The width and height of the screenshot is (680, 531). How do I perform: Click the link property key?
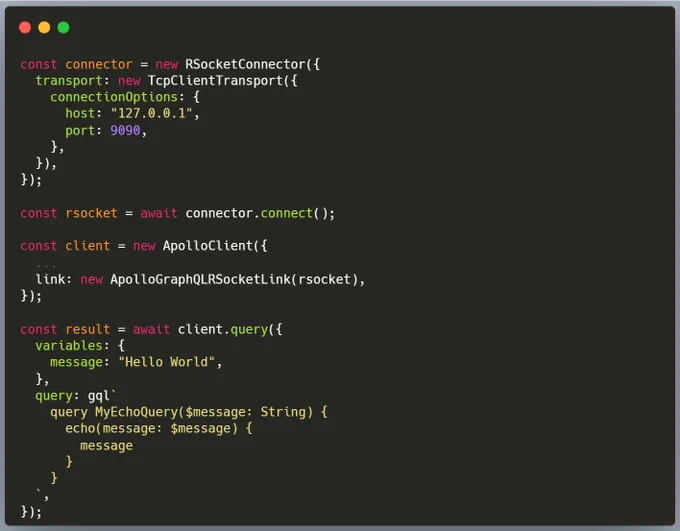[x=50, y=279]
